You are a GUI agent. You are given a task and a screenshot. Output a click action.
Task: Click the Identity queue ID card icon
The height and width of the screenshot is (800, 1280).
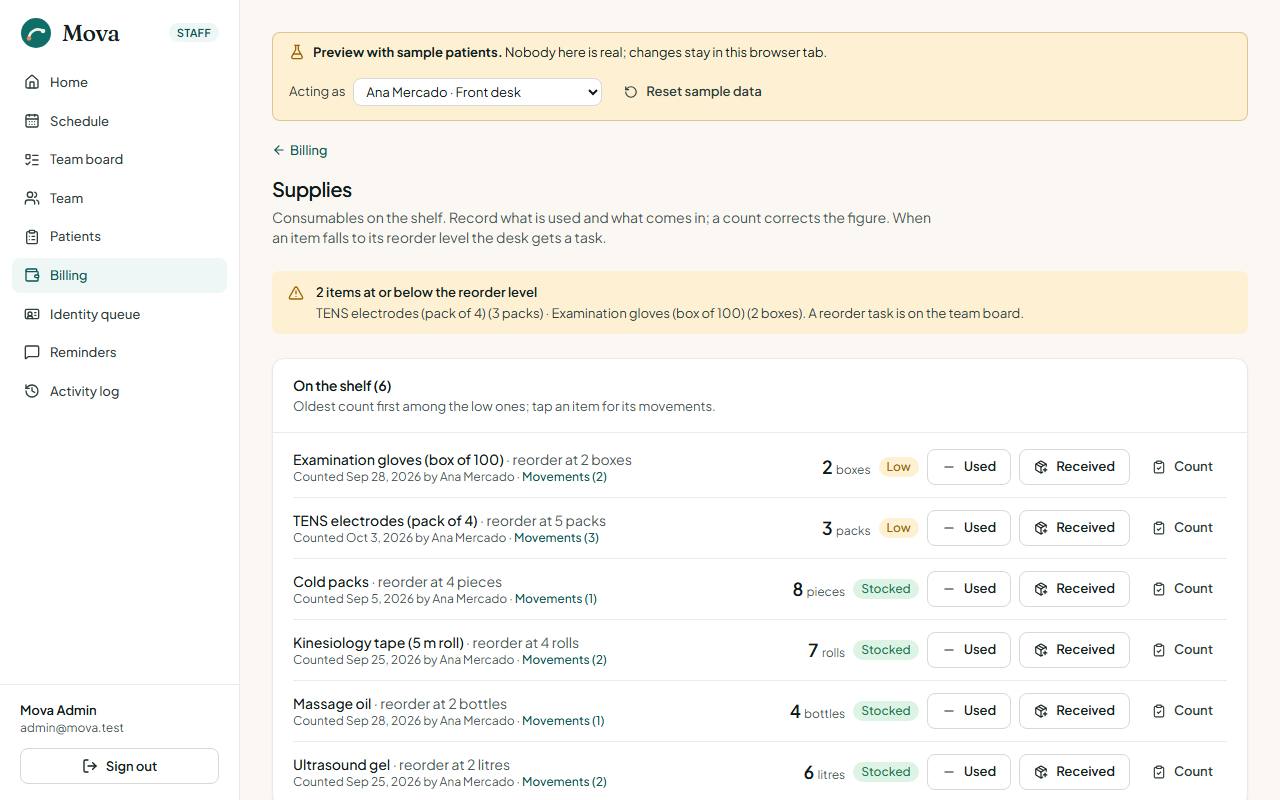[x=32, y=314]
